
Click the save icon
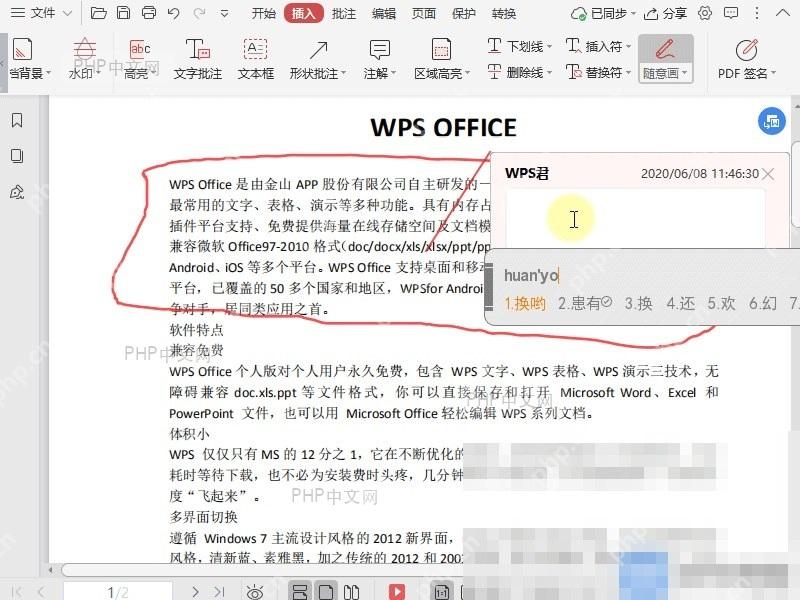click(123, 13)
